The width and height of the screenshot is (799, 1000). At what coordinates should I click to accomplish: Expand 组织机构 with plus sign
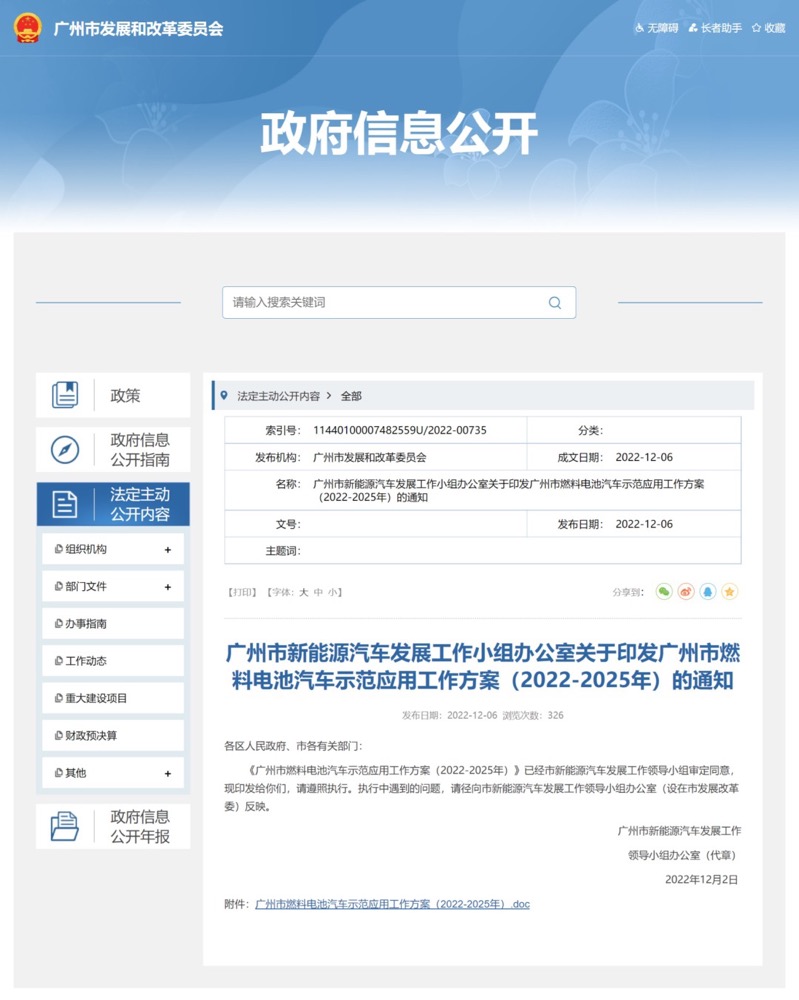pyautogui.click(x=167, y=550)
